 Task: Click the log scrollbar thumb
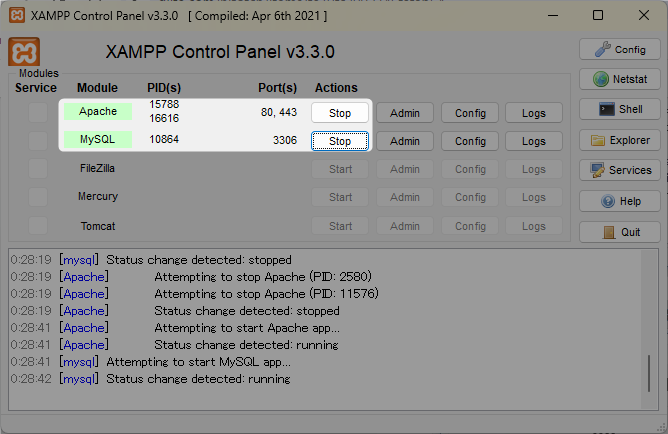pos(649,374)
